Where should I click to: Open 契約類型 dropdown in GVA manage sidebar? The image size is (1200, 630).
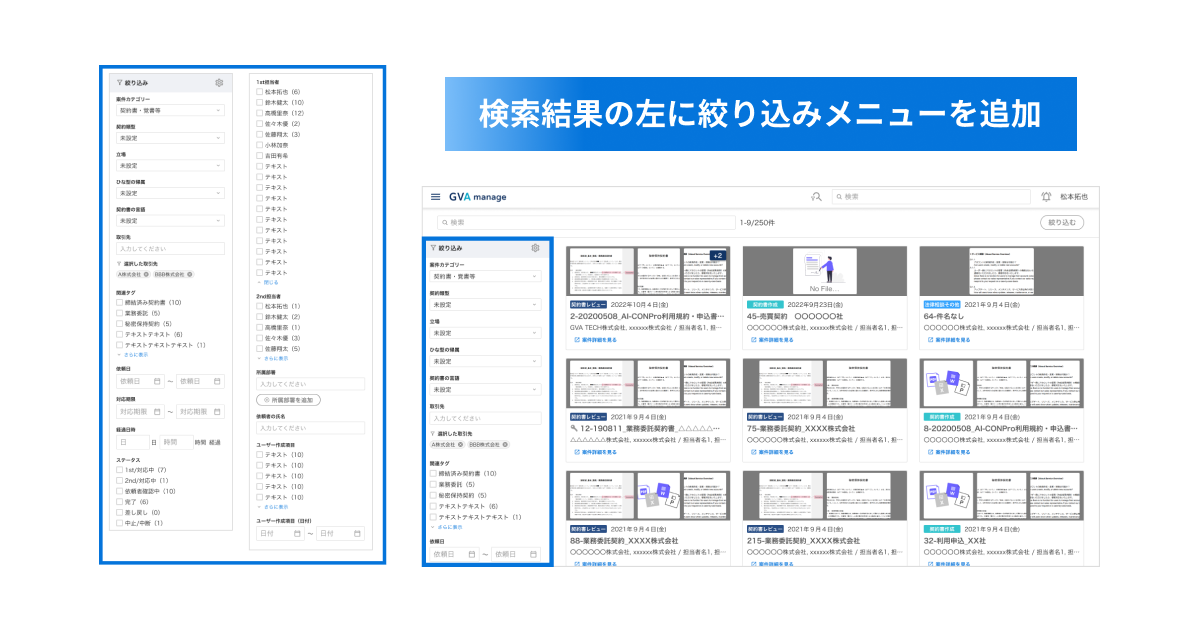[485, 304]
